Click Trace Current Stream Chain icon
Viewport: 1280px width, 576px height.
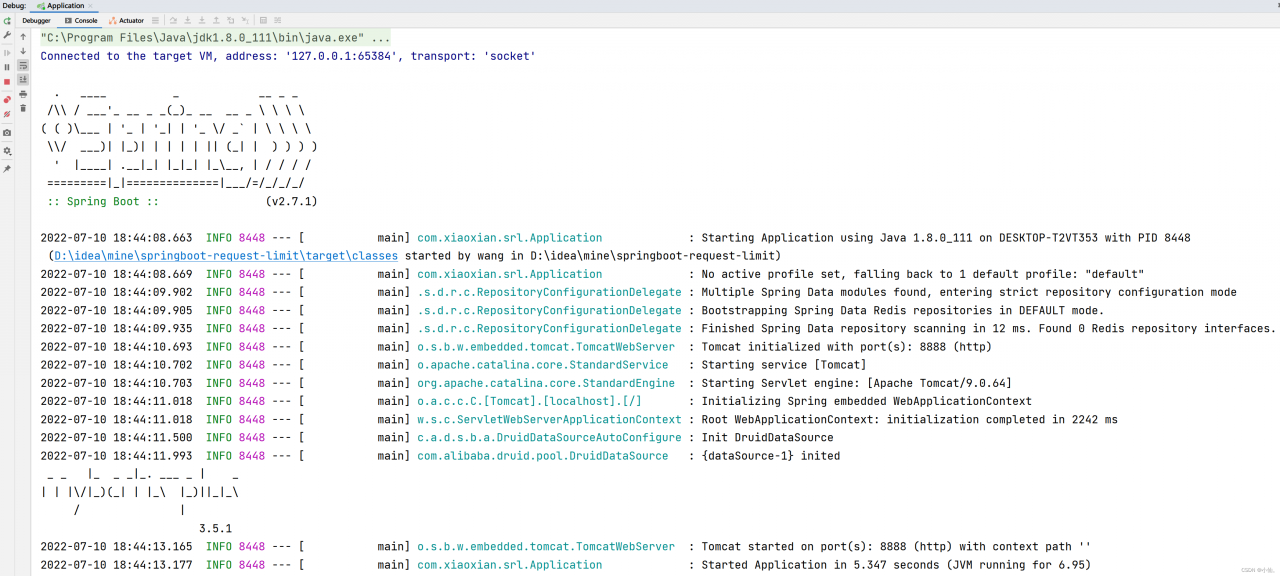pyautogui.click(x=277, y=20)
